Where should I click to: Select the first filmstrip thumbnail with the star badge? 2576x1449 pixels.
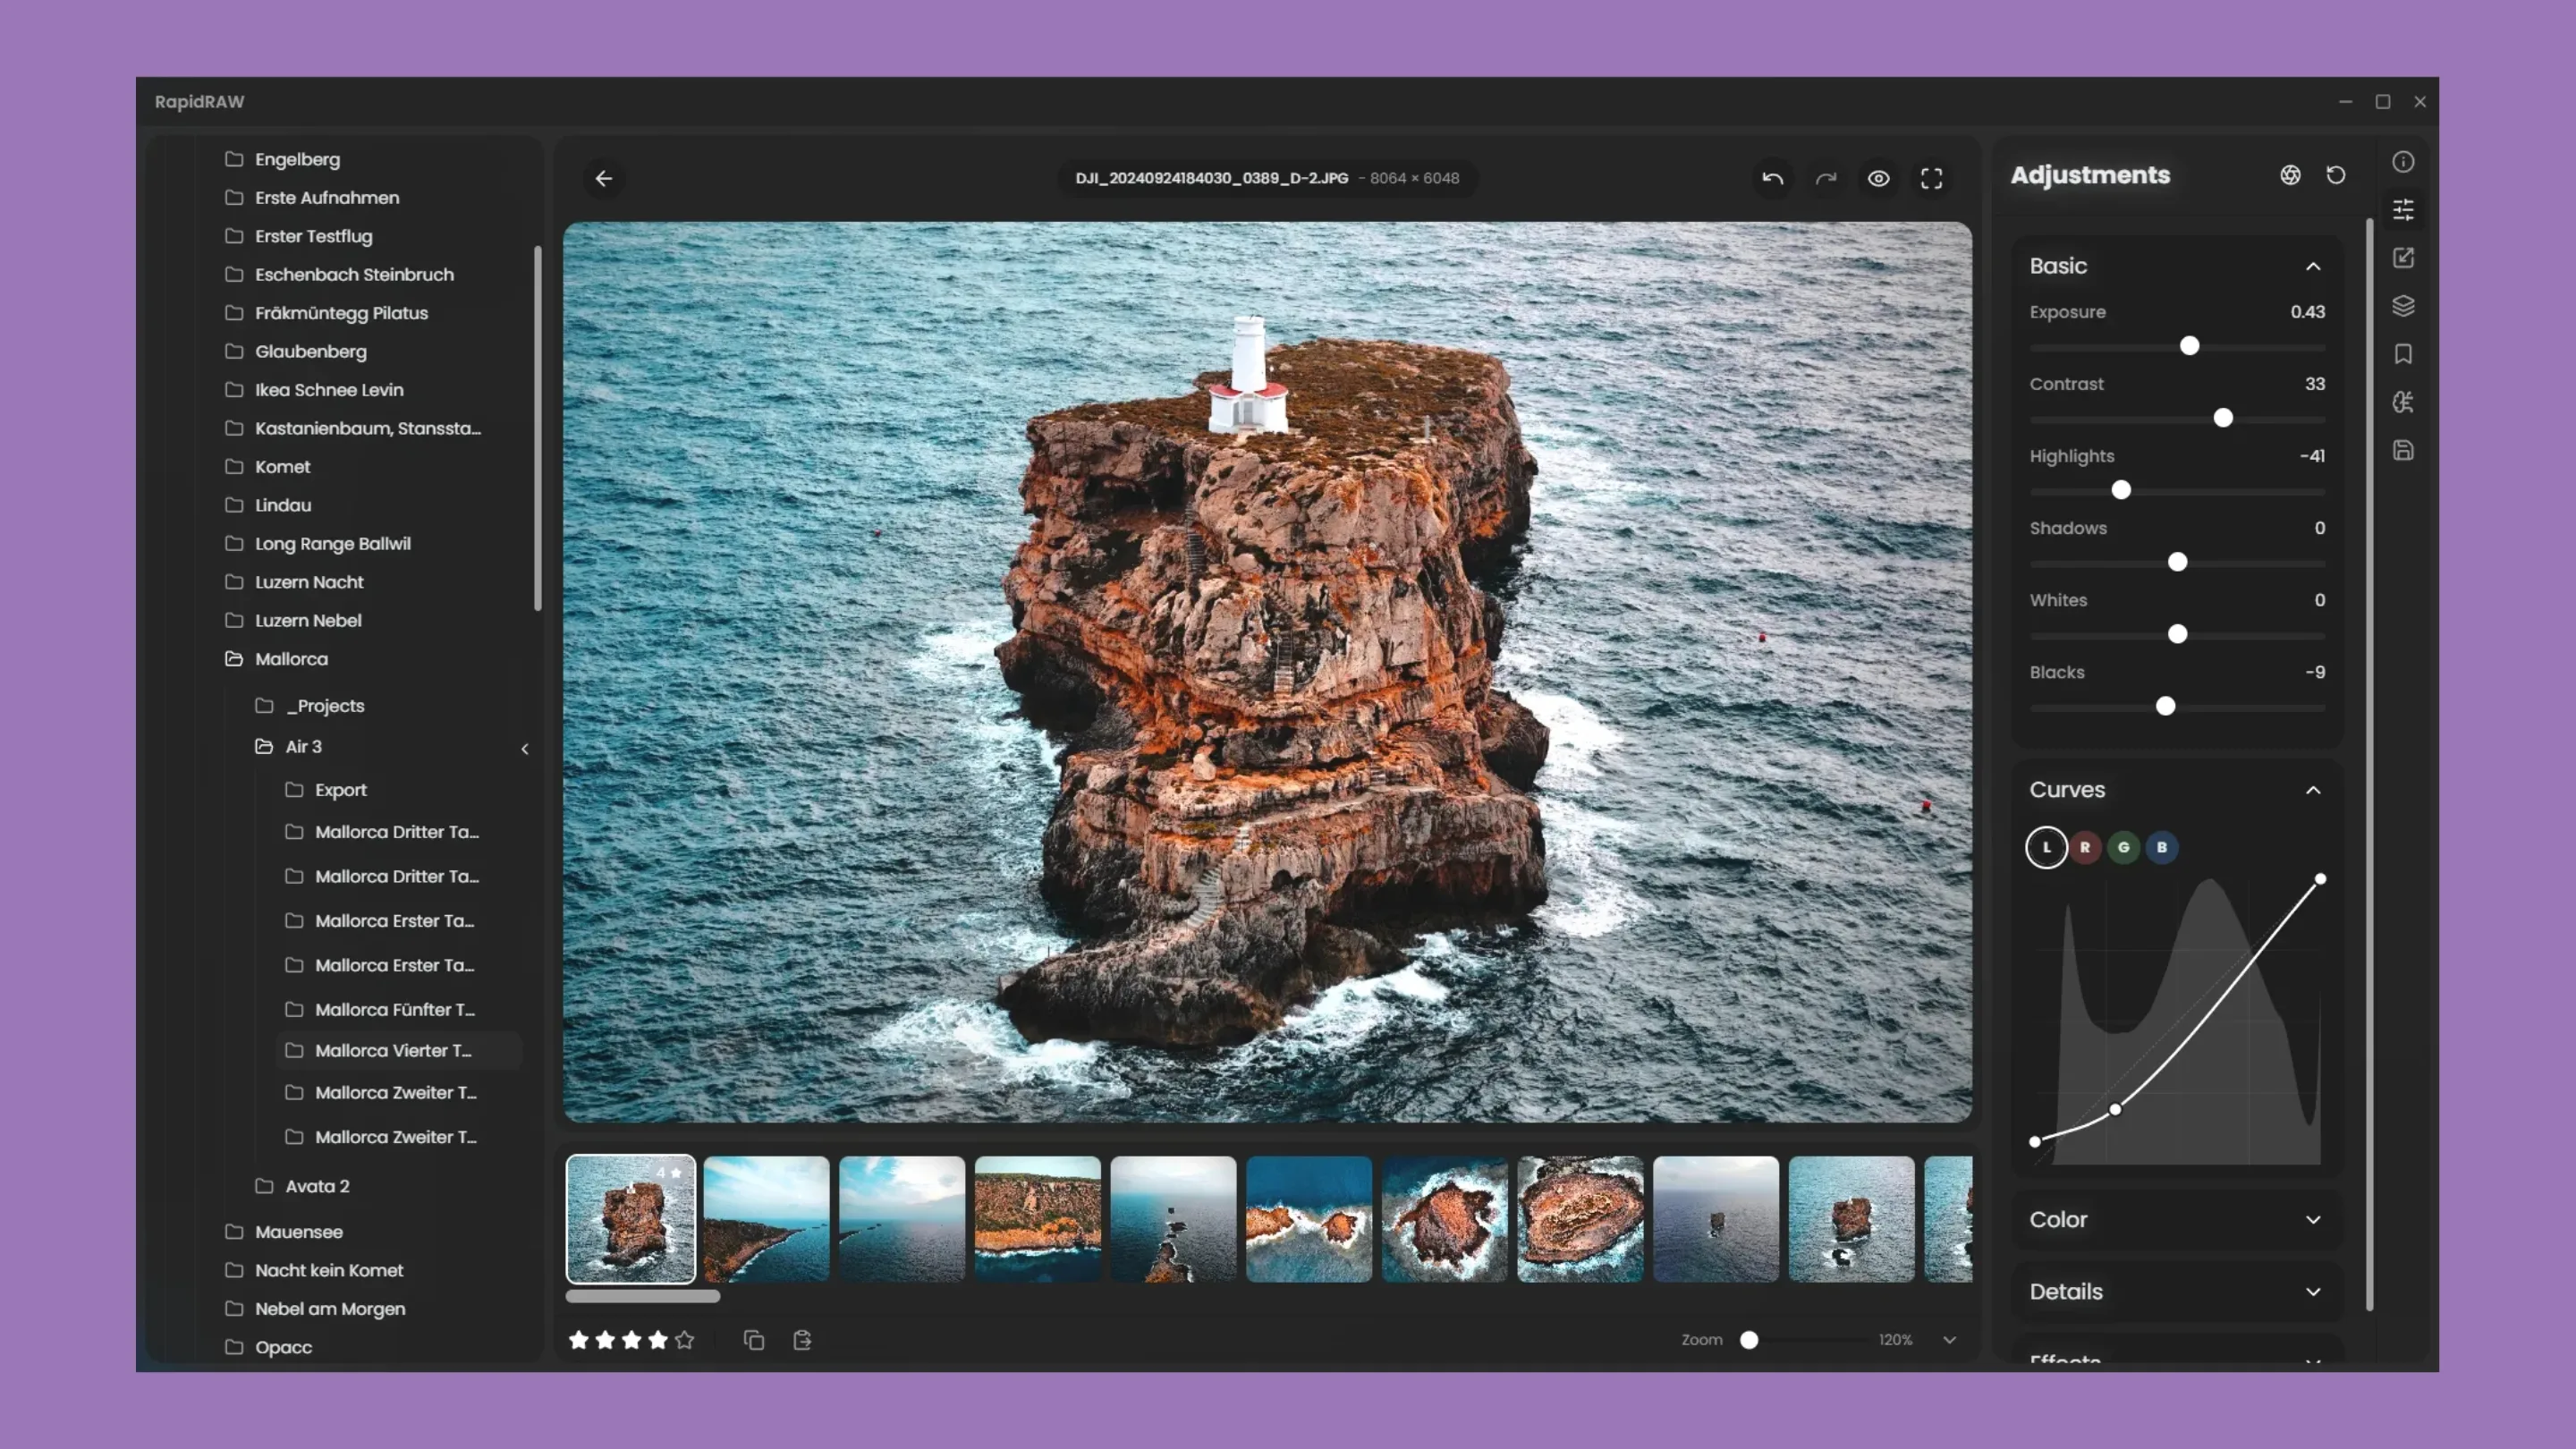point(631,1219)
